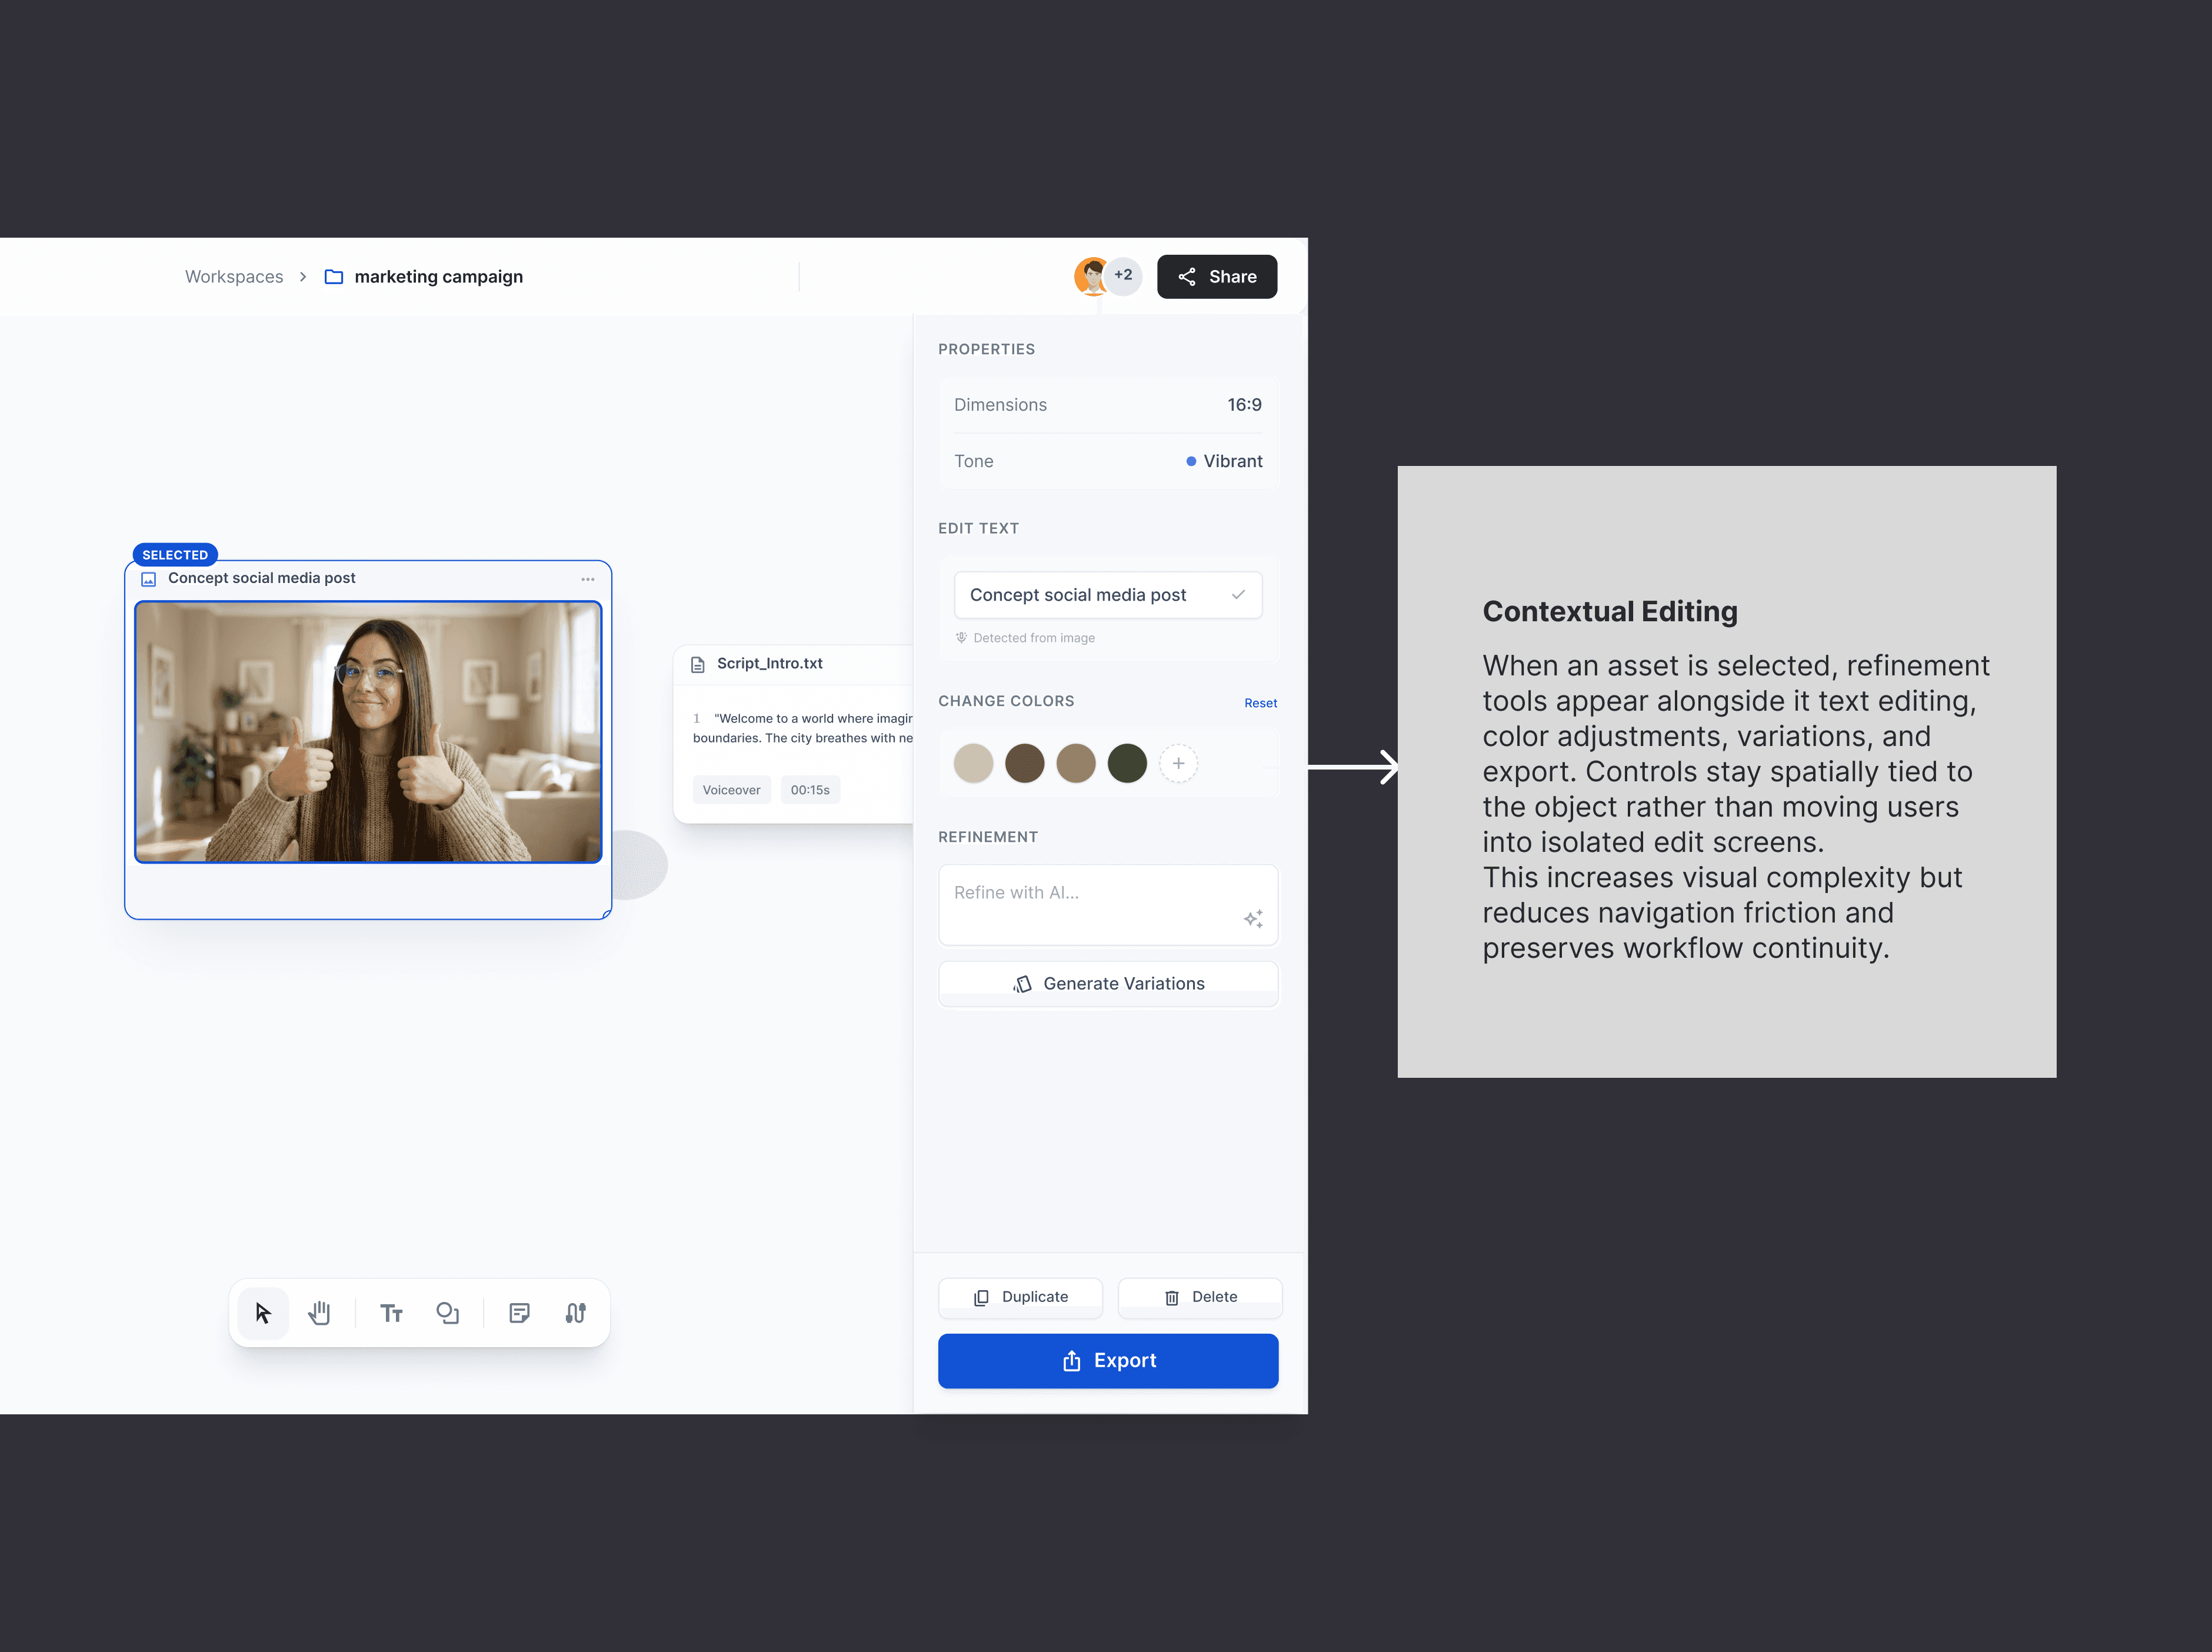The height and width of the screenshot is (1652, 2212).
Task: Click the Refine with AI text field
Action: tap(1090, 893)
